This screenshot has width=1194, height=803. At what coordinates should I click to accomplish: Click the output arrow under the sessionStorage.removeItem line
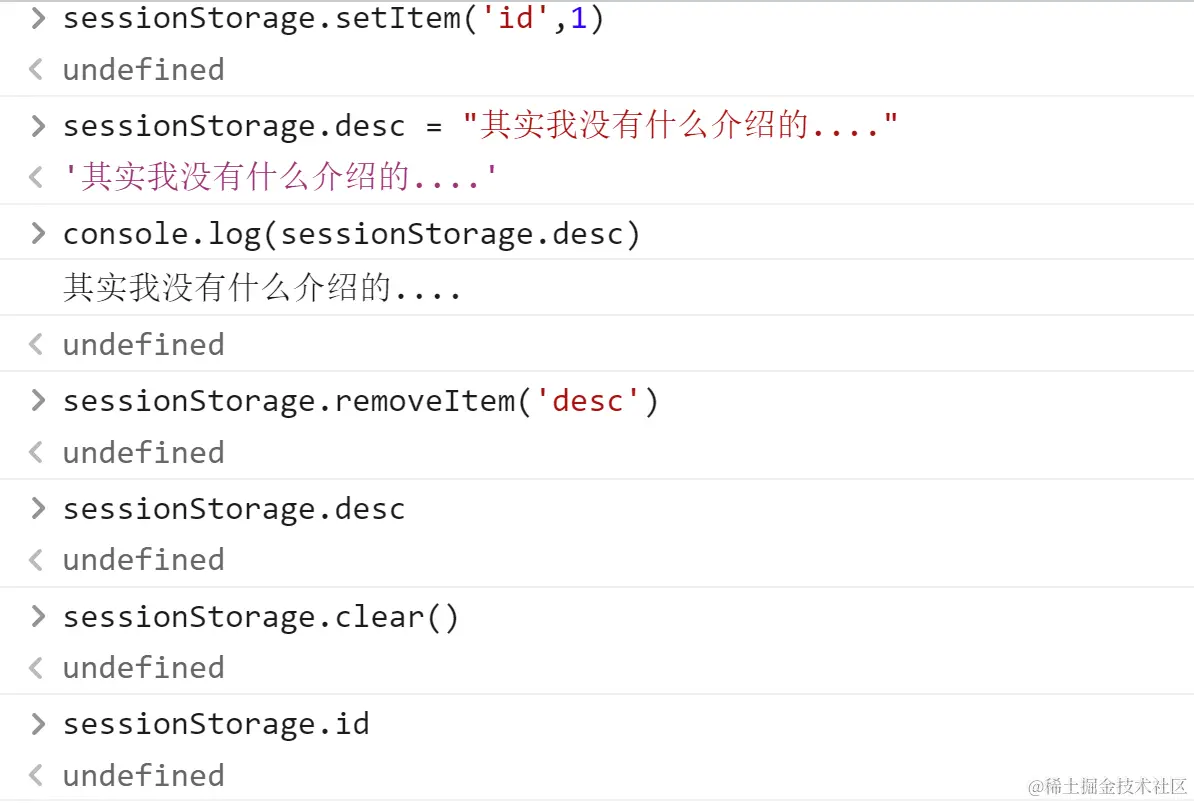tap(36, 453)
